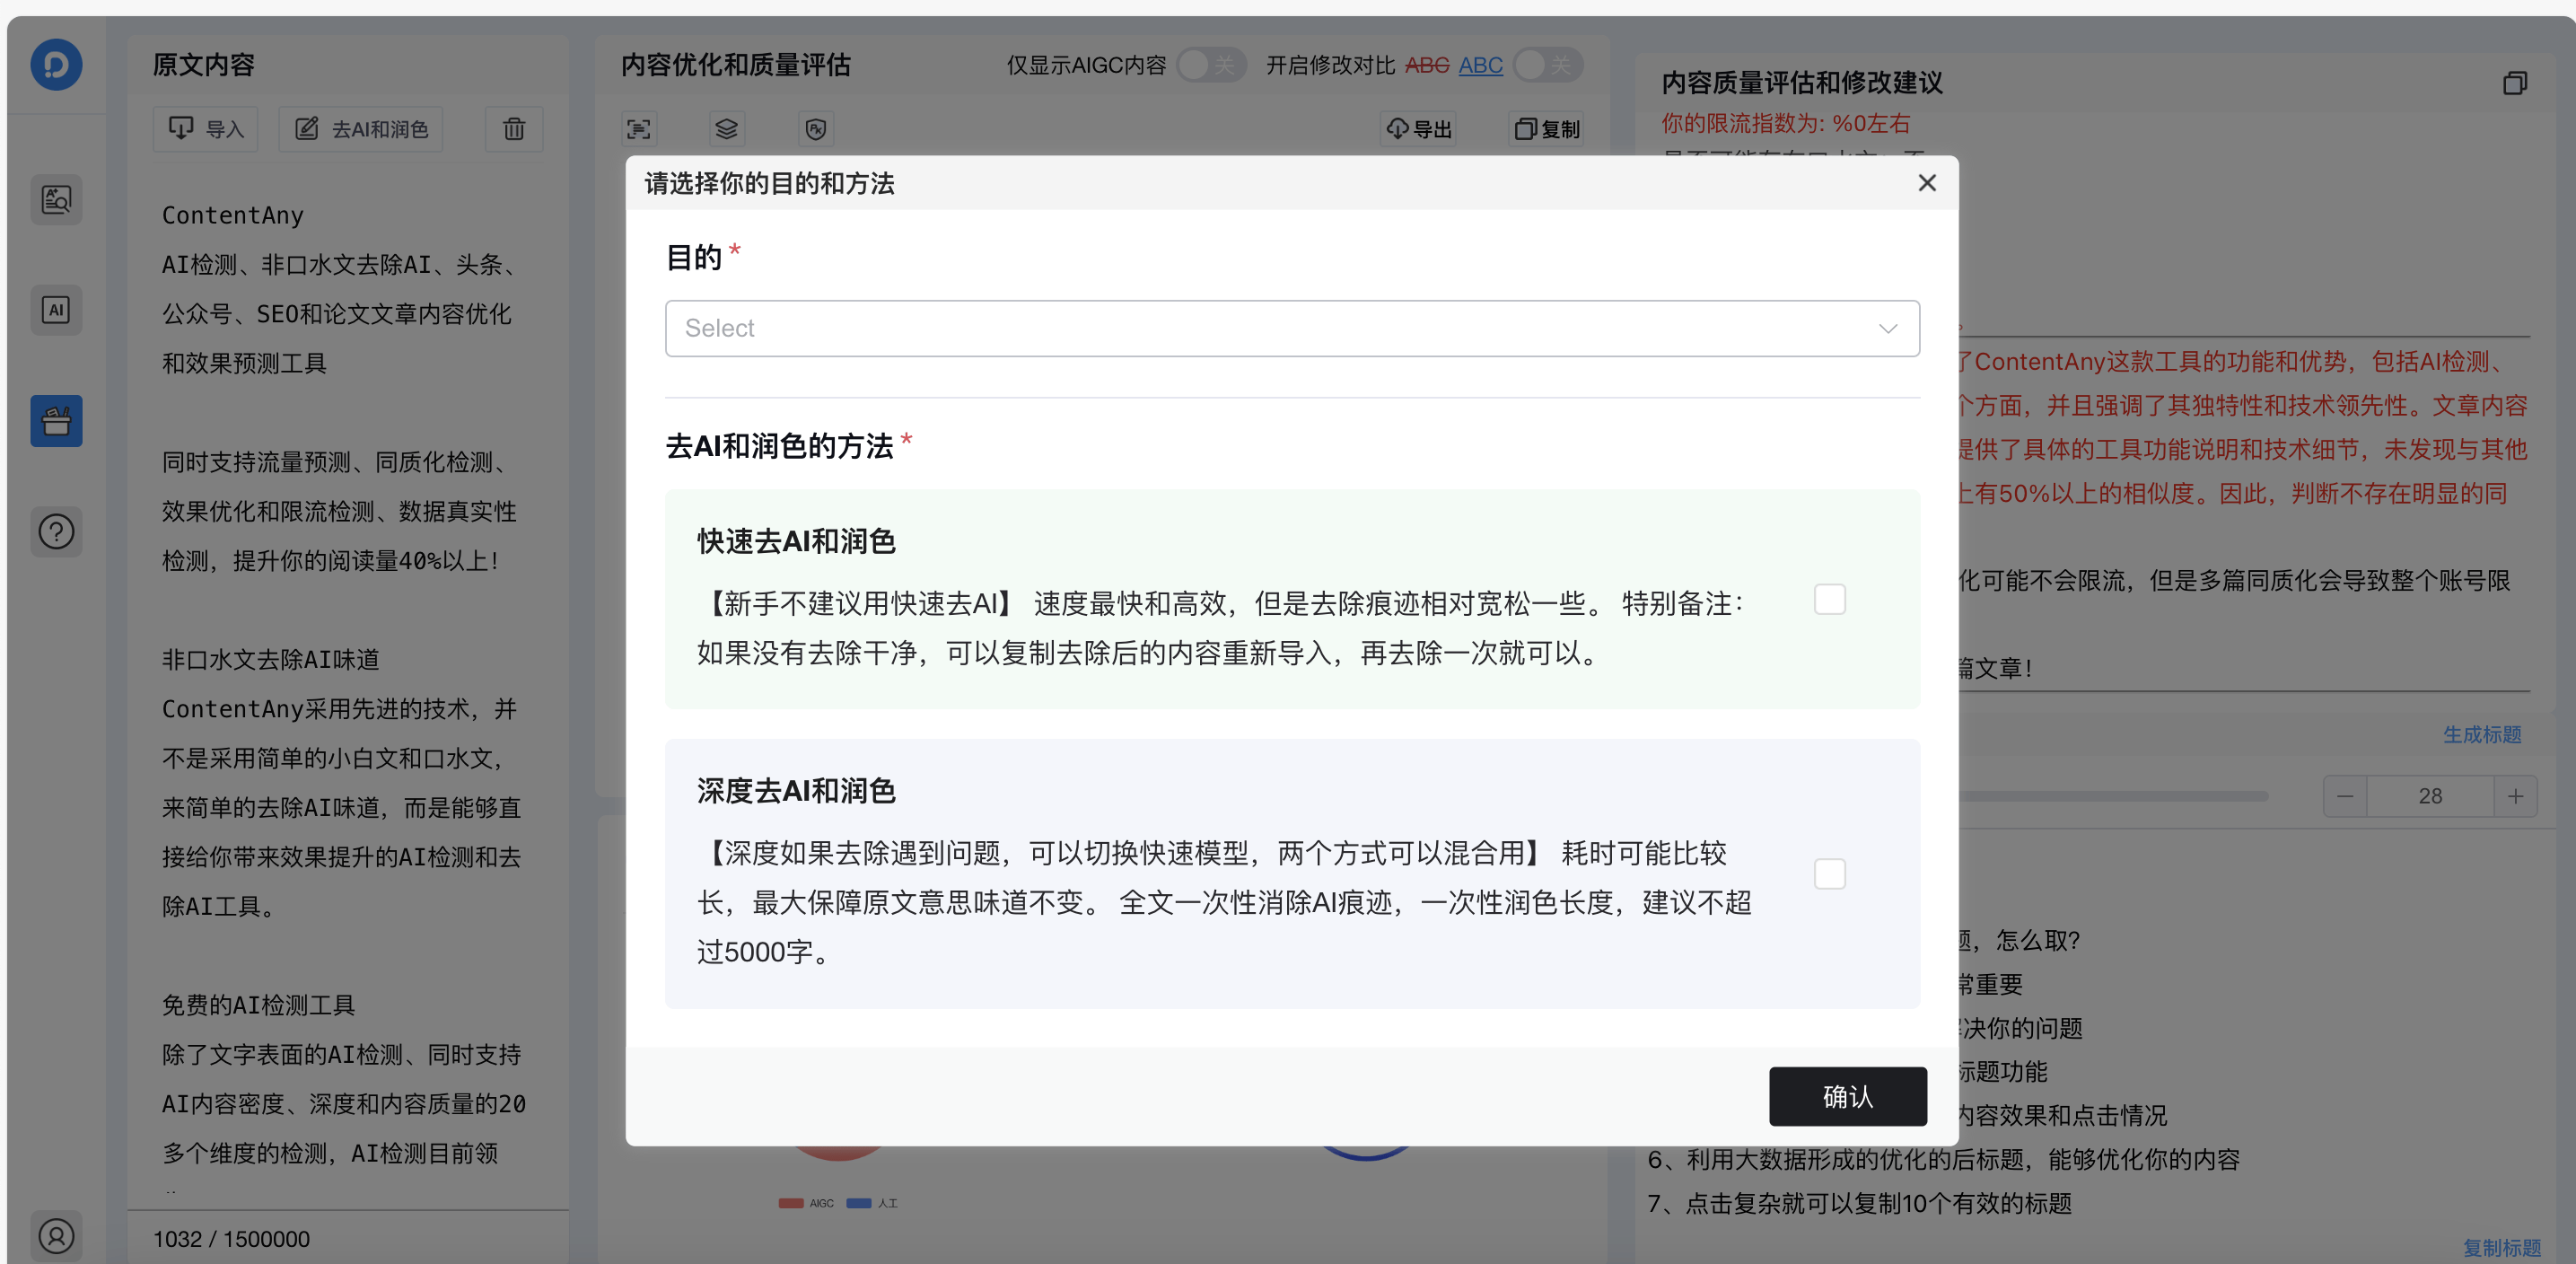
Task: Close the 请选择你的目的和方法 dialog
Action: pyautogui.click(x=1927, y=183)
